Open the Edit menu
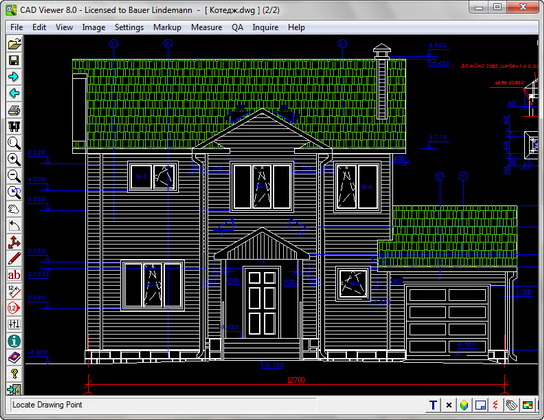 click(39, 27)
